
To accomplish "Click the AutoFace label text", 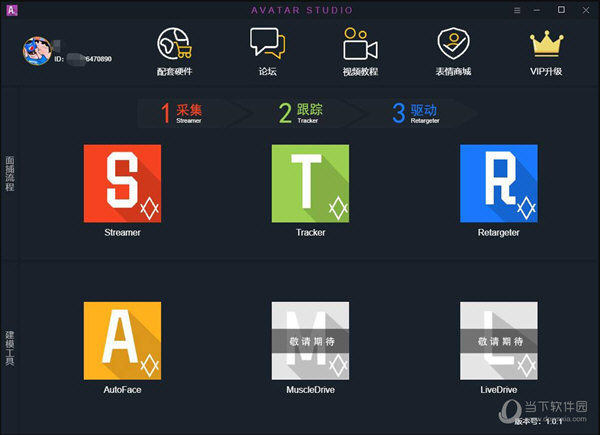I will [x=122, y=390].
